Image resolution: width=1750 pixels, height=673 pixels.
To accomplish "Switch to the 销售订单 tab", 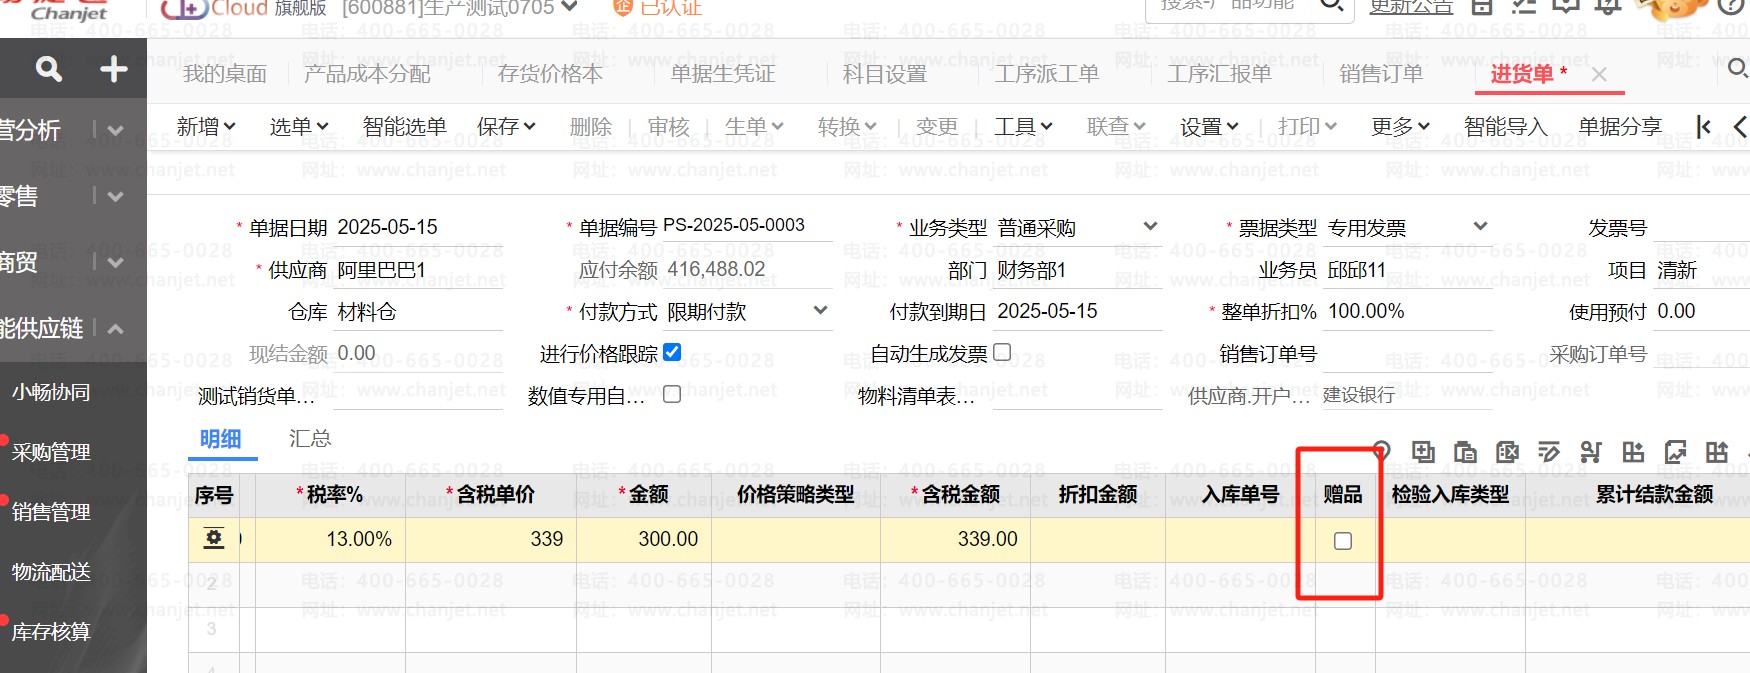I will pyautogui.click(x=1380, y=74).
